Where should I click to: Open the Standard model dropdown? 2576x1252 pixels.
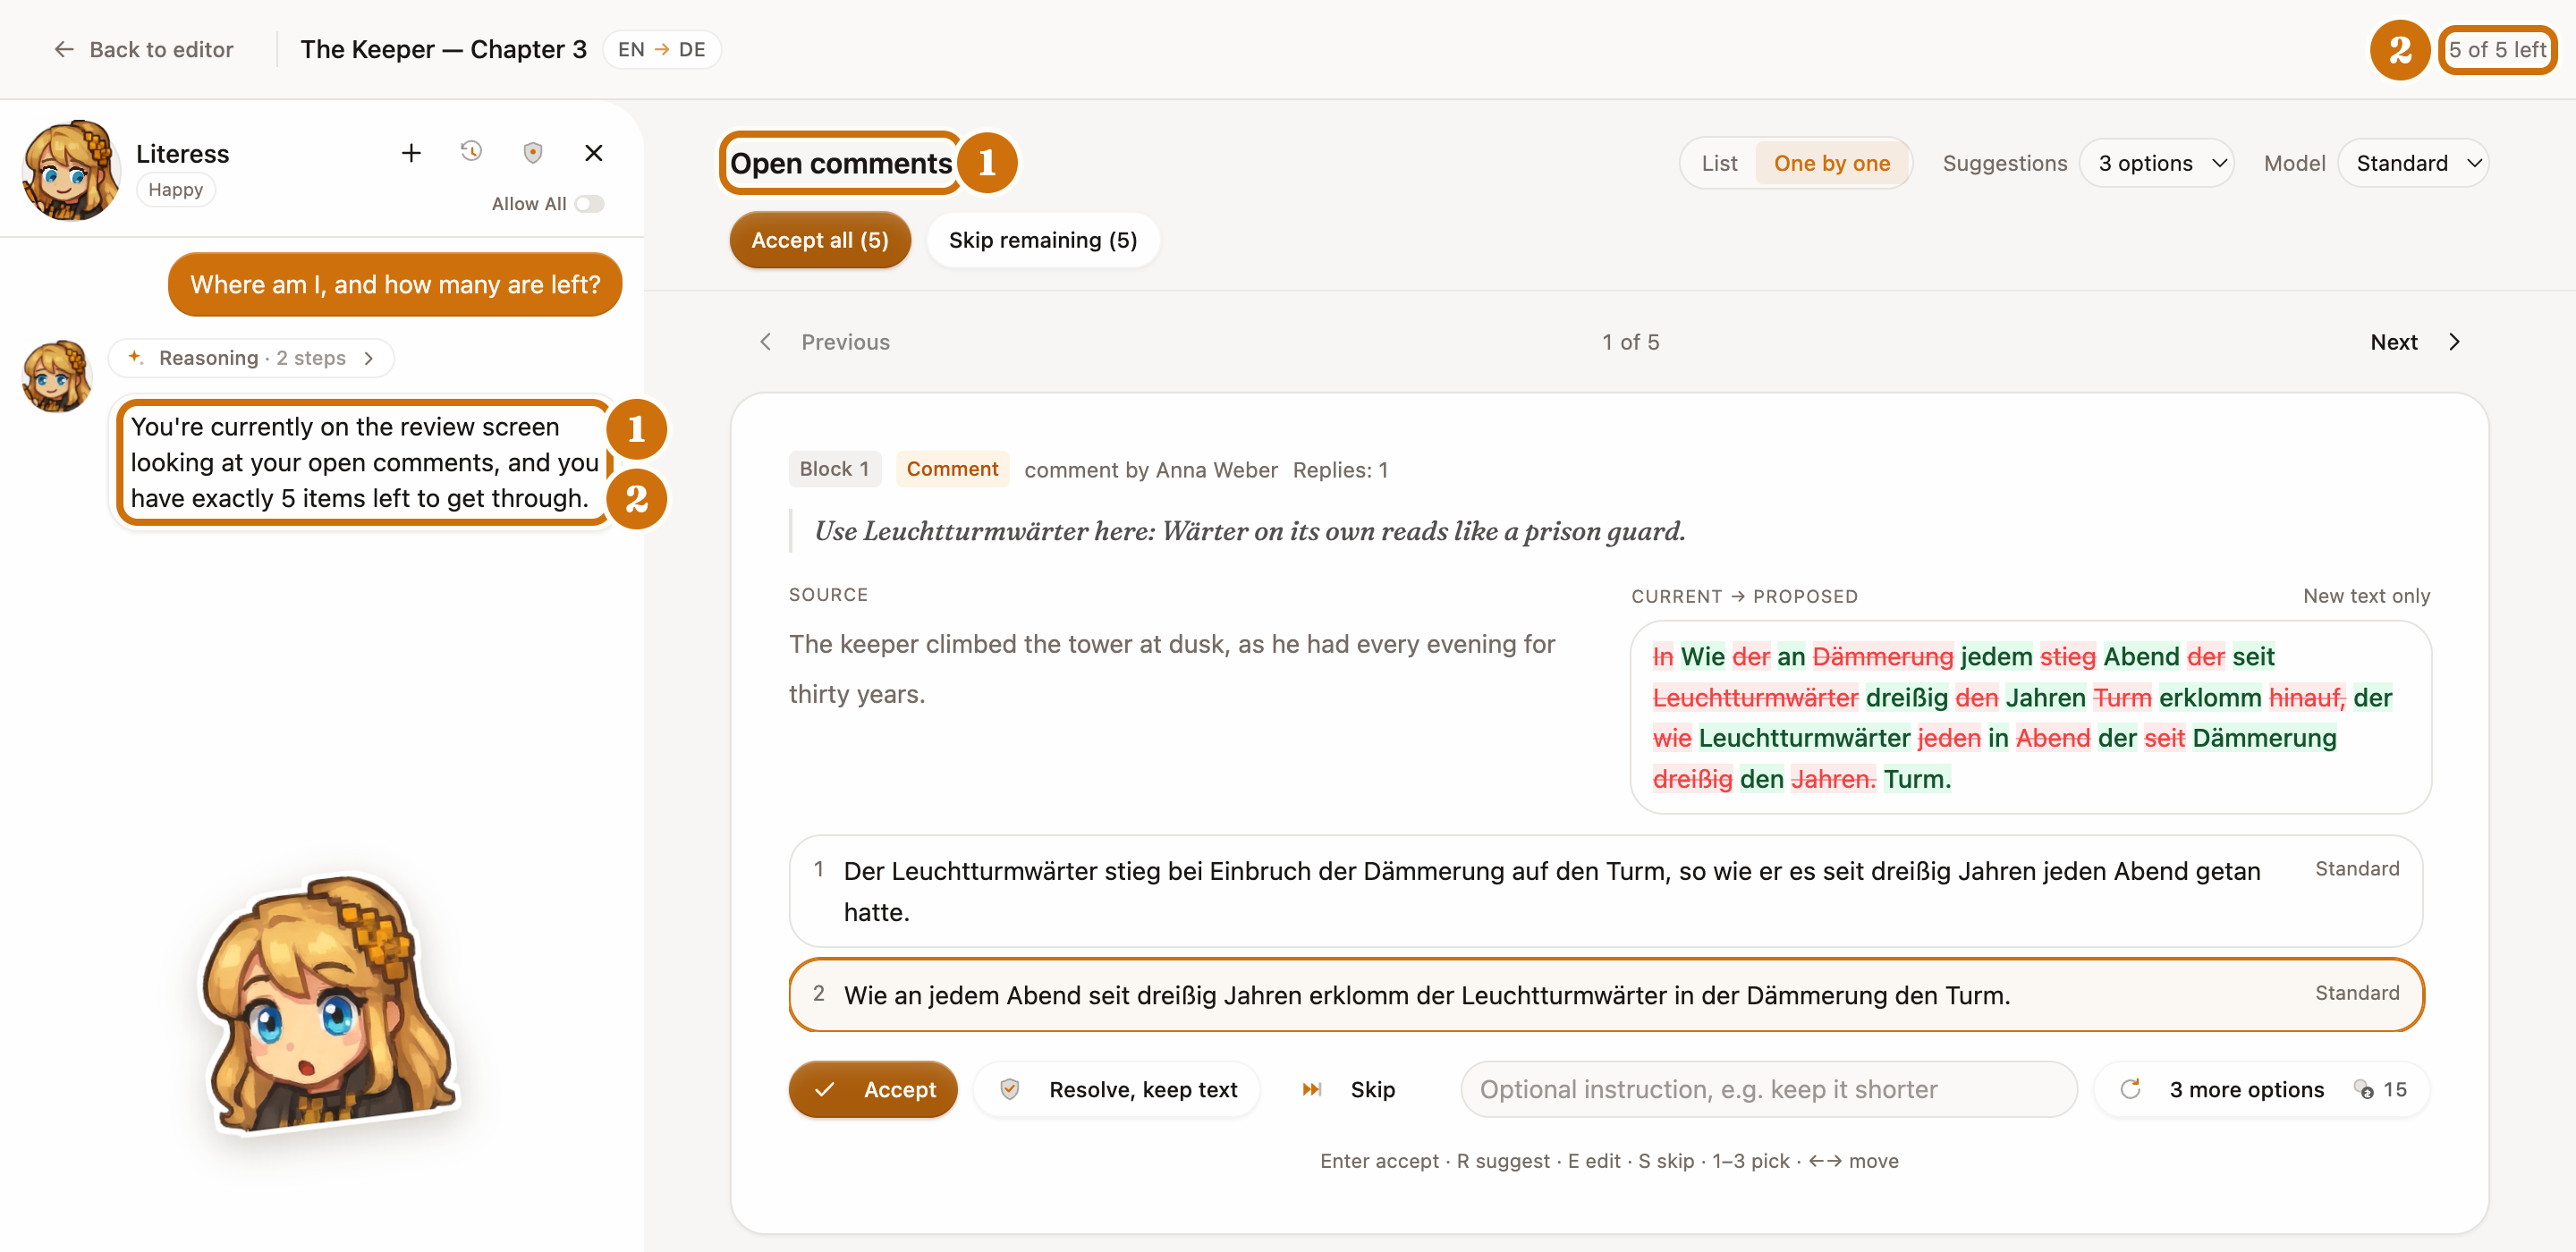tap(2413, 163)
